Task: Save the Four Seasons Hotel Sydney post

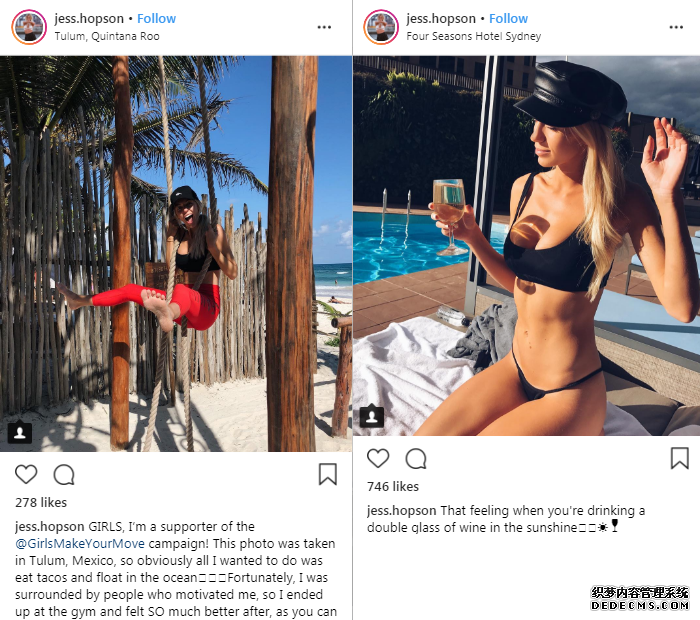Action: [680, 458]
